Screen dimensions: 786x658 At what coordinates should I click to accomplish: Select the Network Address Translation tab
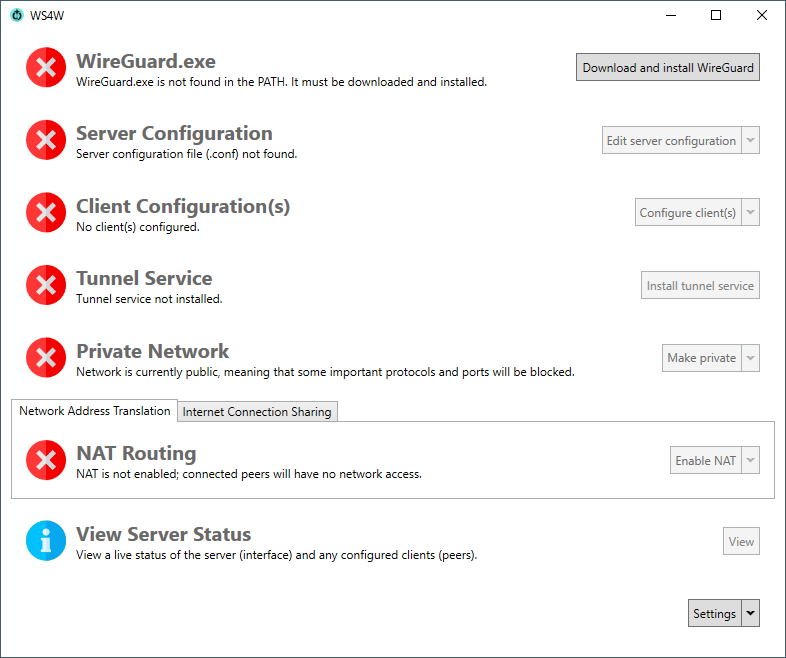coord(95,411)
